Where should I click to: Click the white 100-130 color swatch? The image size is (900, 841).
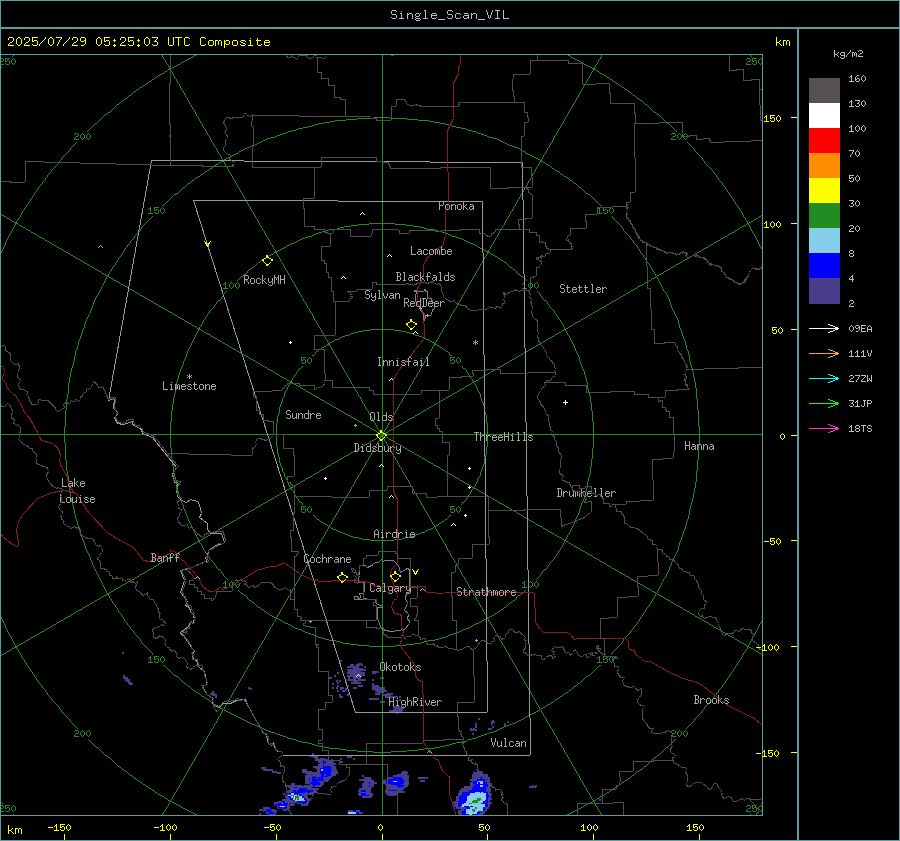[824, 115]
